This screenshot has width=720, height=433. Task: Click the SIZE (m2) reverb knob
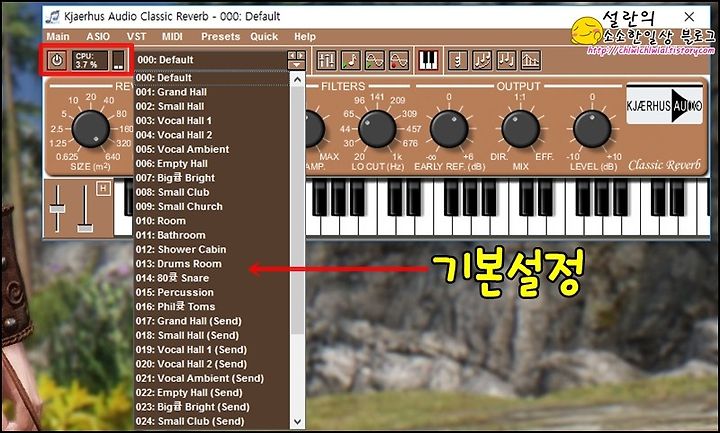90,129
